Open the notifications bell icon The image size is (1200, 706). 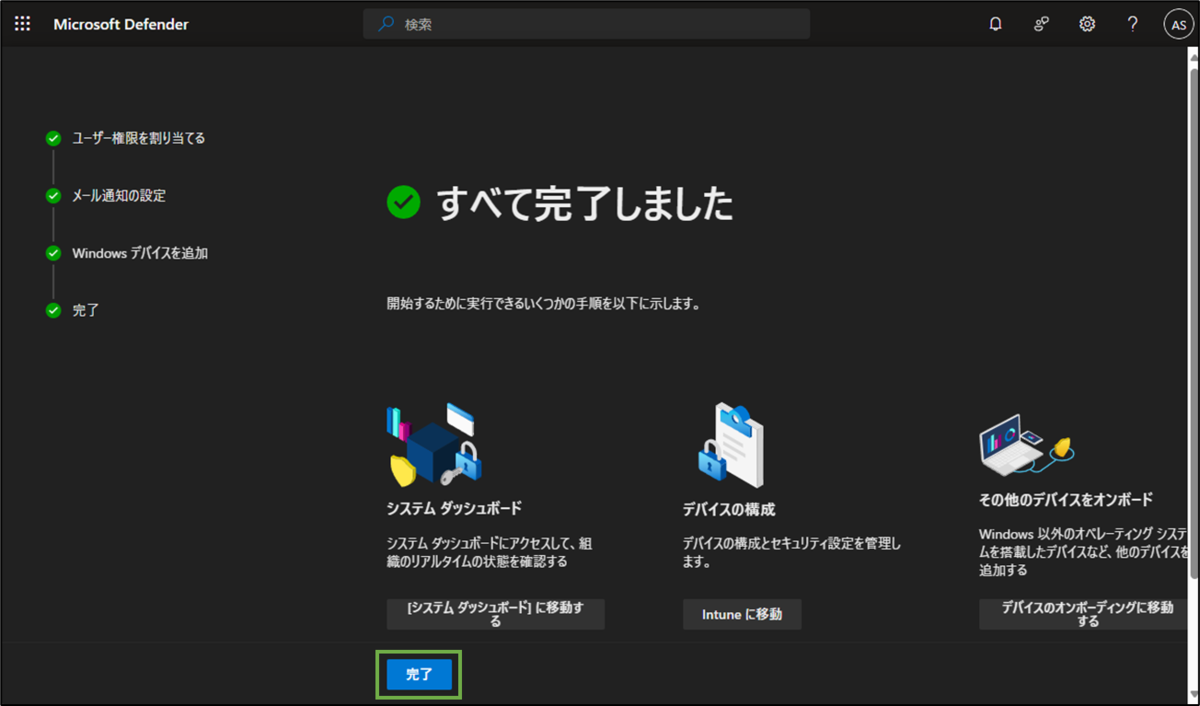click(995, 24)
